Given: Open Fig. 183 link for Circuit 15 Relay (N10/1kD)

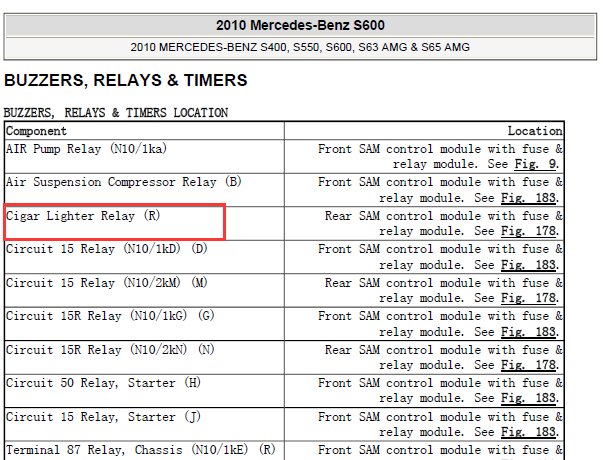Looking at the screenshot, I should 529,265.
